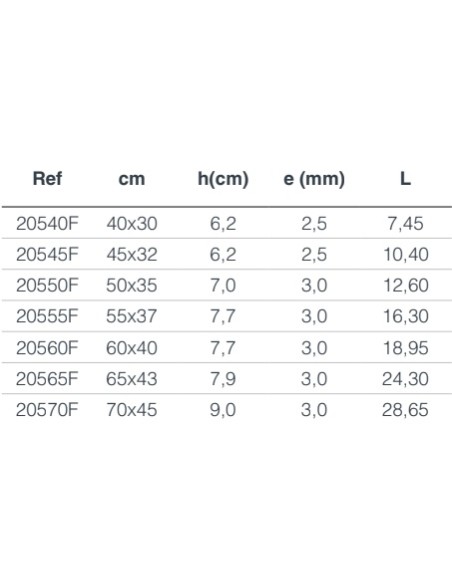Click the e (mm) column header

pyautogui.click(x=314, y=179)
